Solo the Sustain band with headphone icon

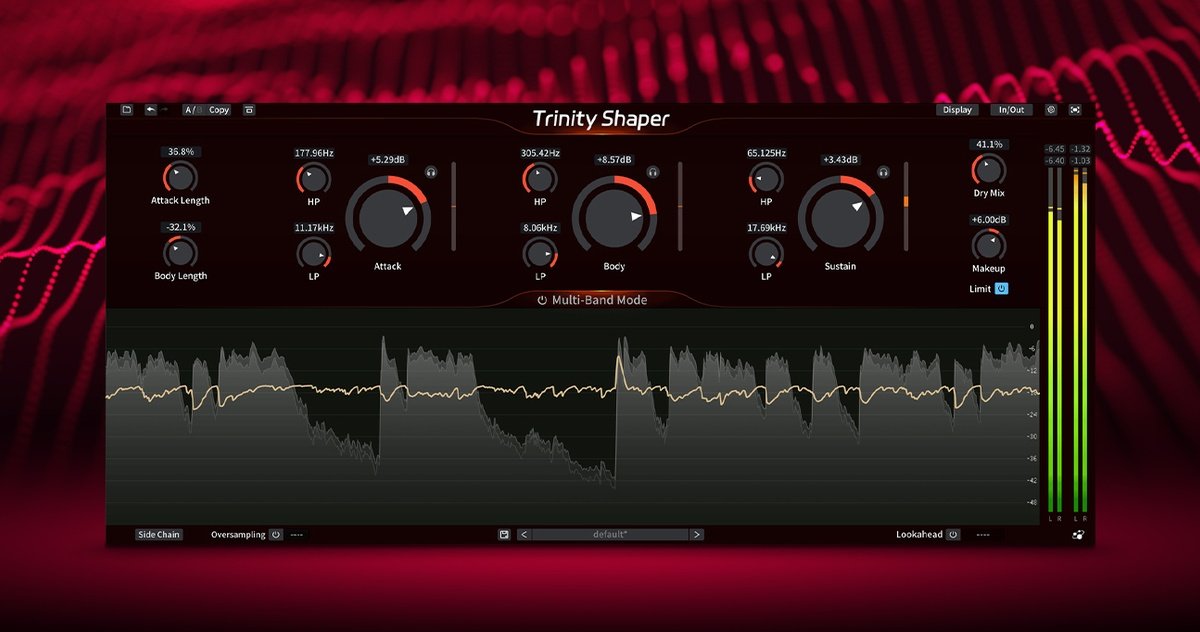click(883, 172)
